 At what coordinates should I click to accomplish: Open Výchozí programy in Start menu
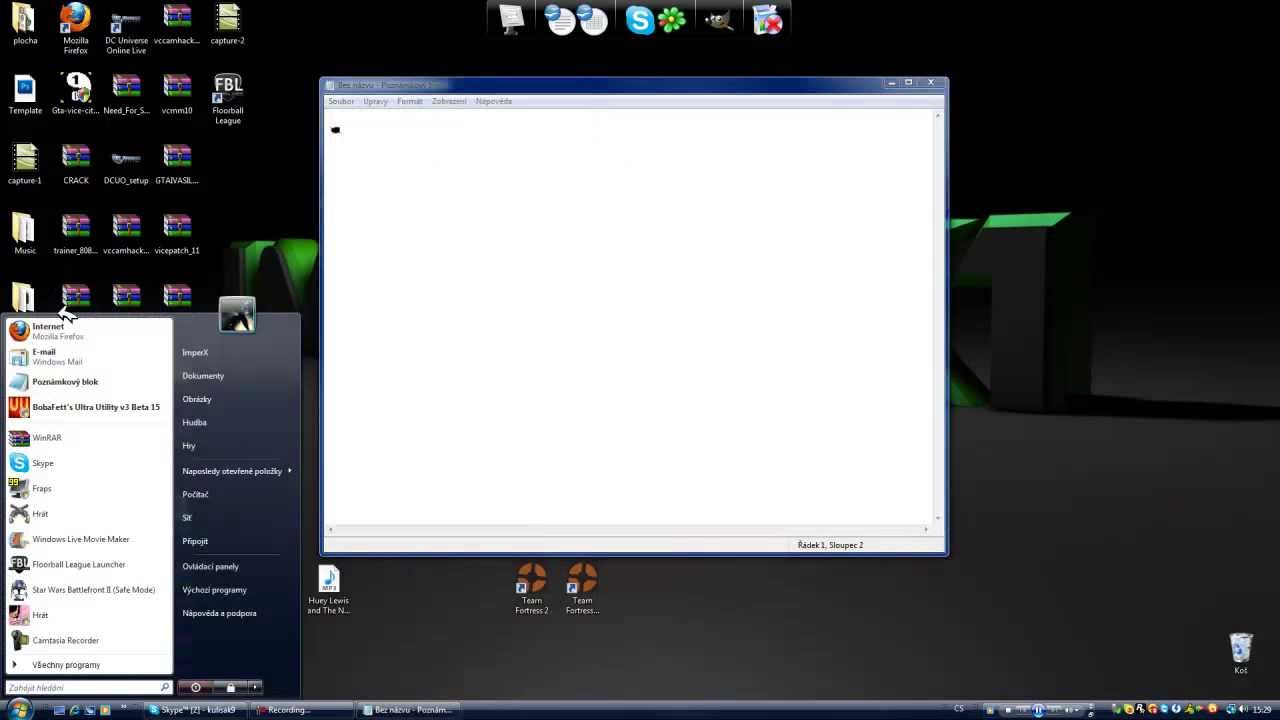tap(214, 590)
